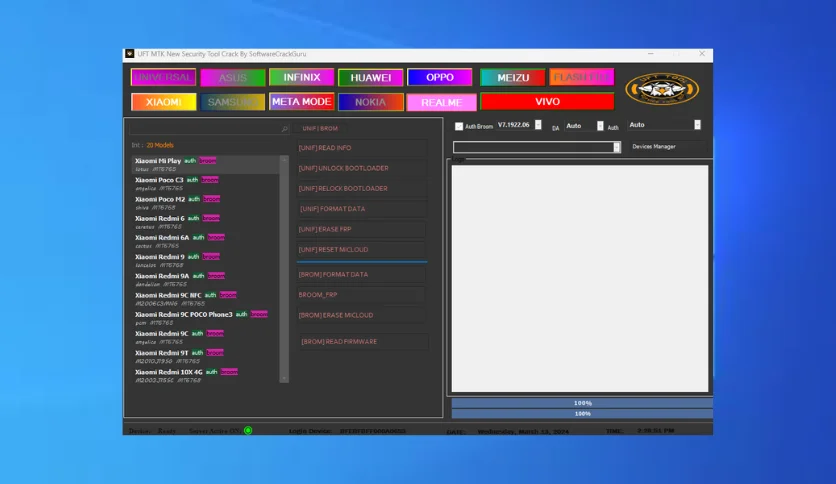The image size is (836, 484).
Task: Close the UFT MTK tool window
Action: (702, 54)
